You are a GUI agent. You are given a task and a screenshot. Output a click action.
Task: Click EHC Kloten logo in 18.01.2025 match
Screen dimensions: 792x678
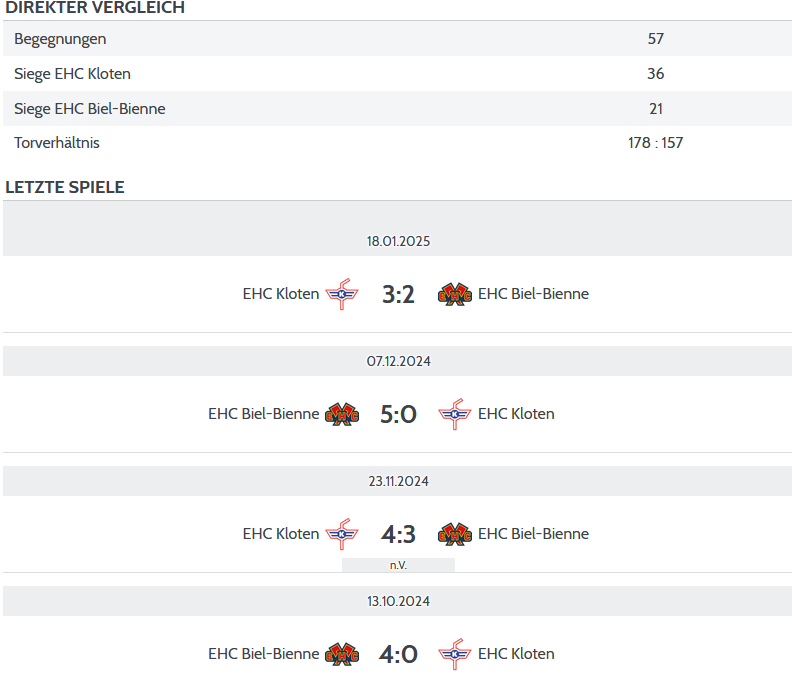point(341,294)
